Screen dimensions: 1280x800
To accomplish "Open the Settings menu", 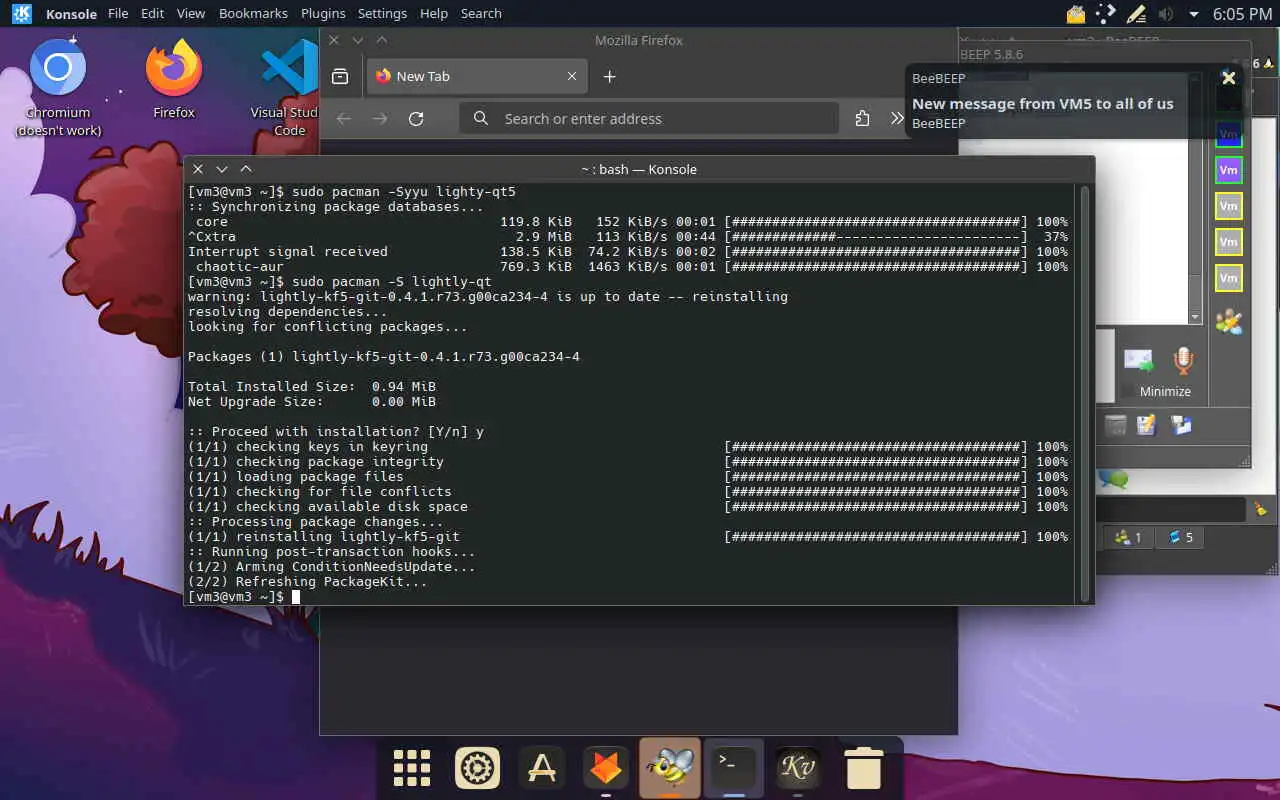I will point(382,14).
